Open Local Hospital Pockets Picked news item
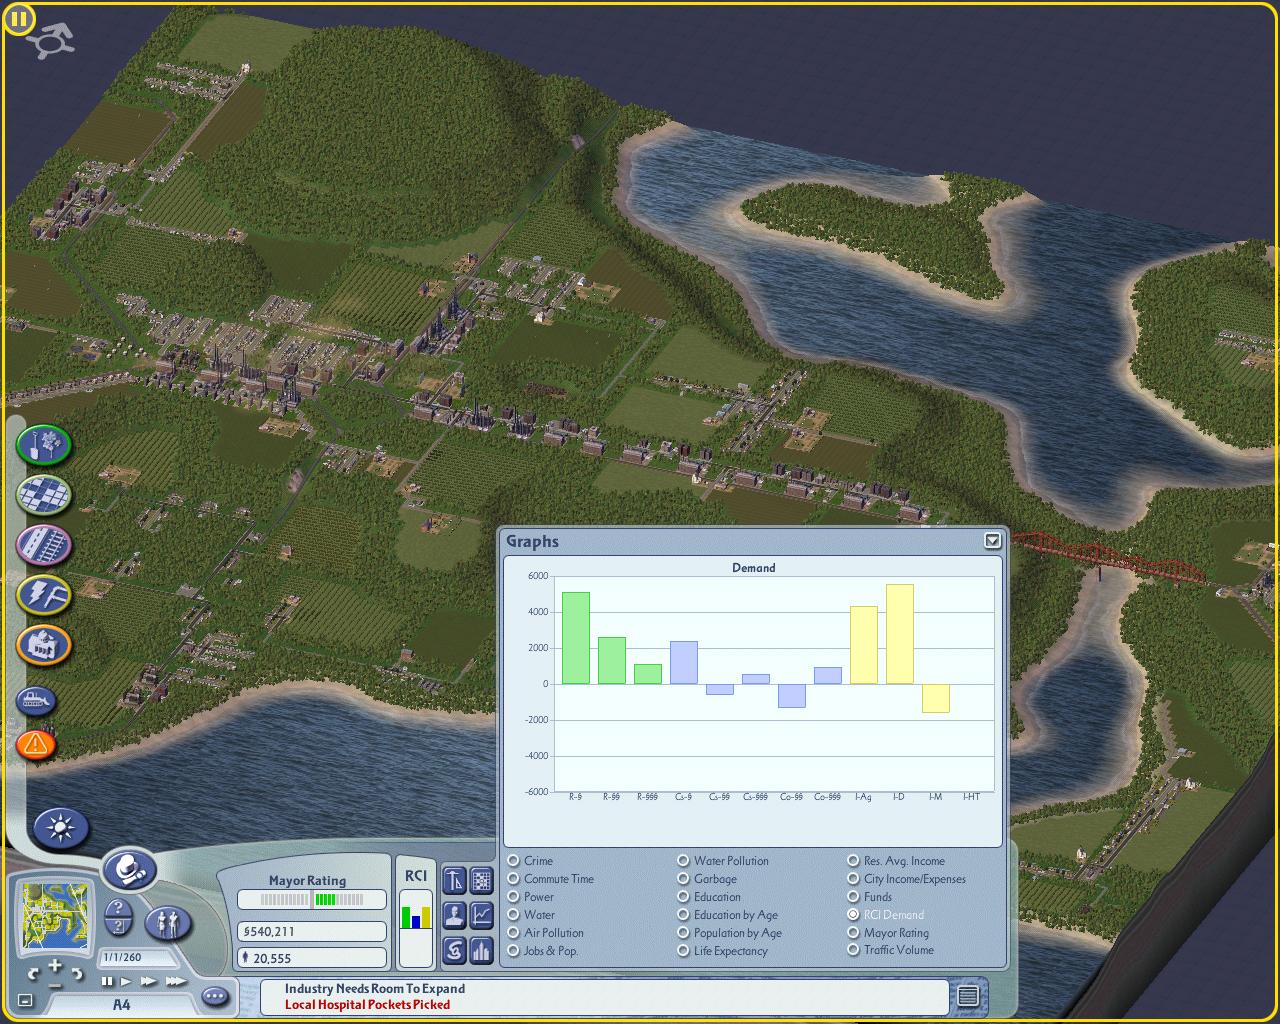The image size is (1280, 1024). coord(367,1004)
